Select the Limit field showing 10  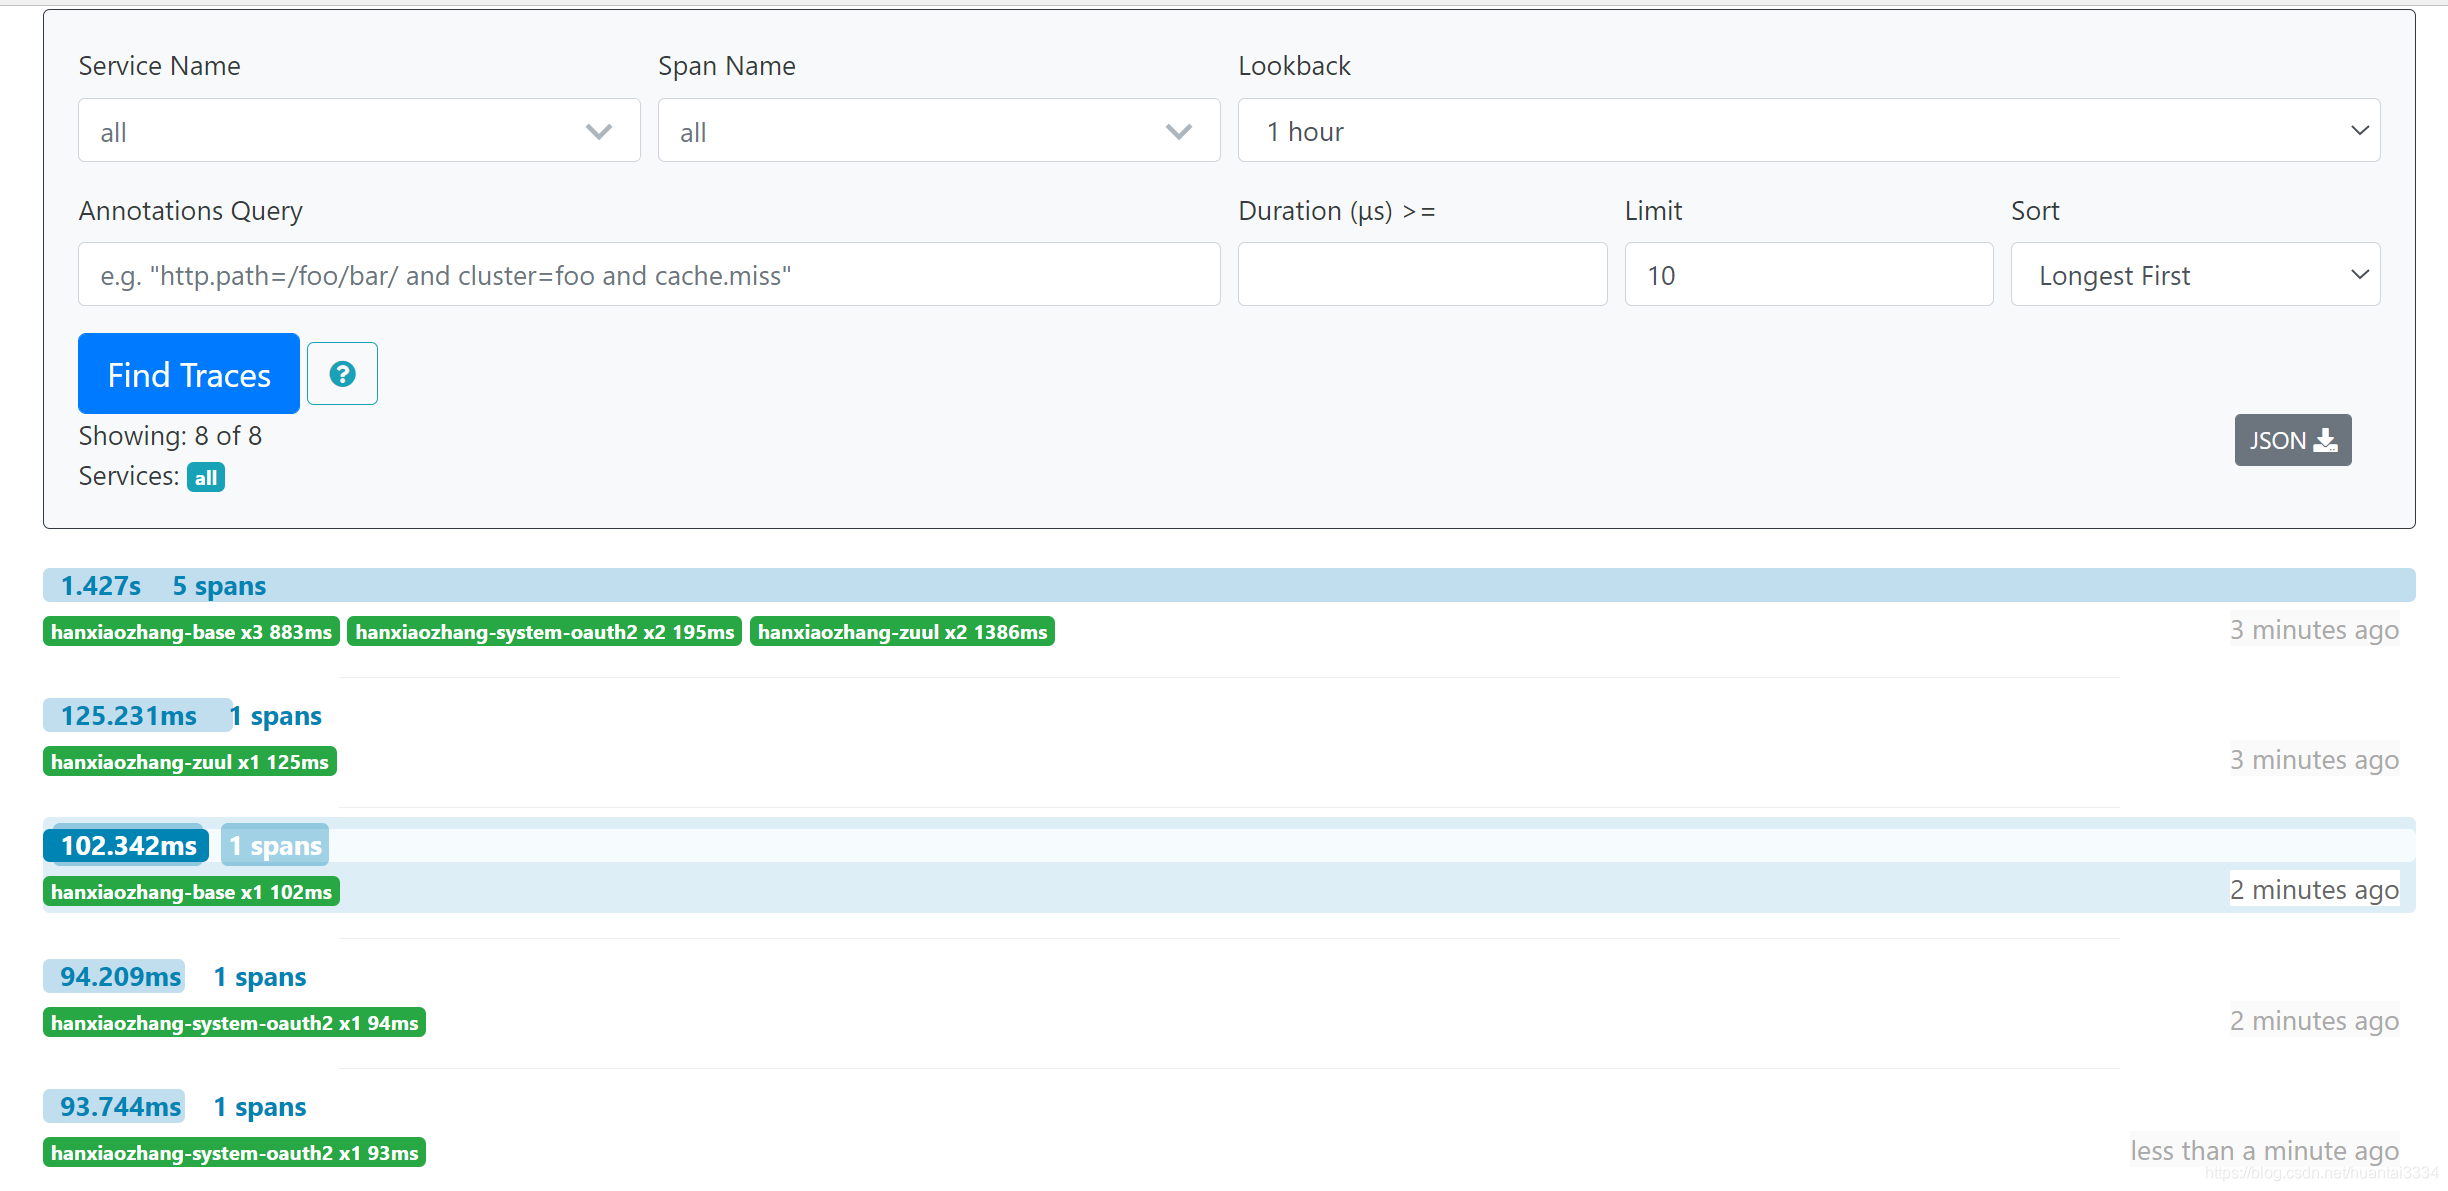click(x=1808, y=274)
